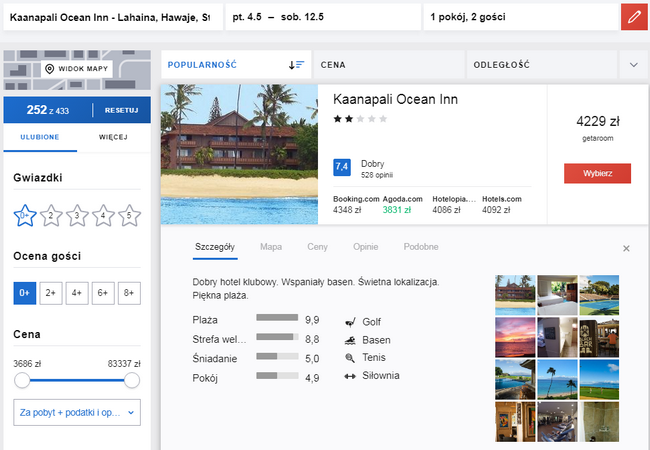Choose the 3 star rating filter
Viewport: 650px width, 450px height.
coord(77,214)
